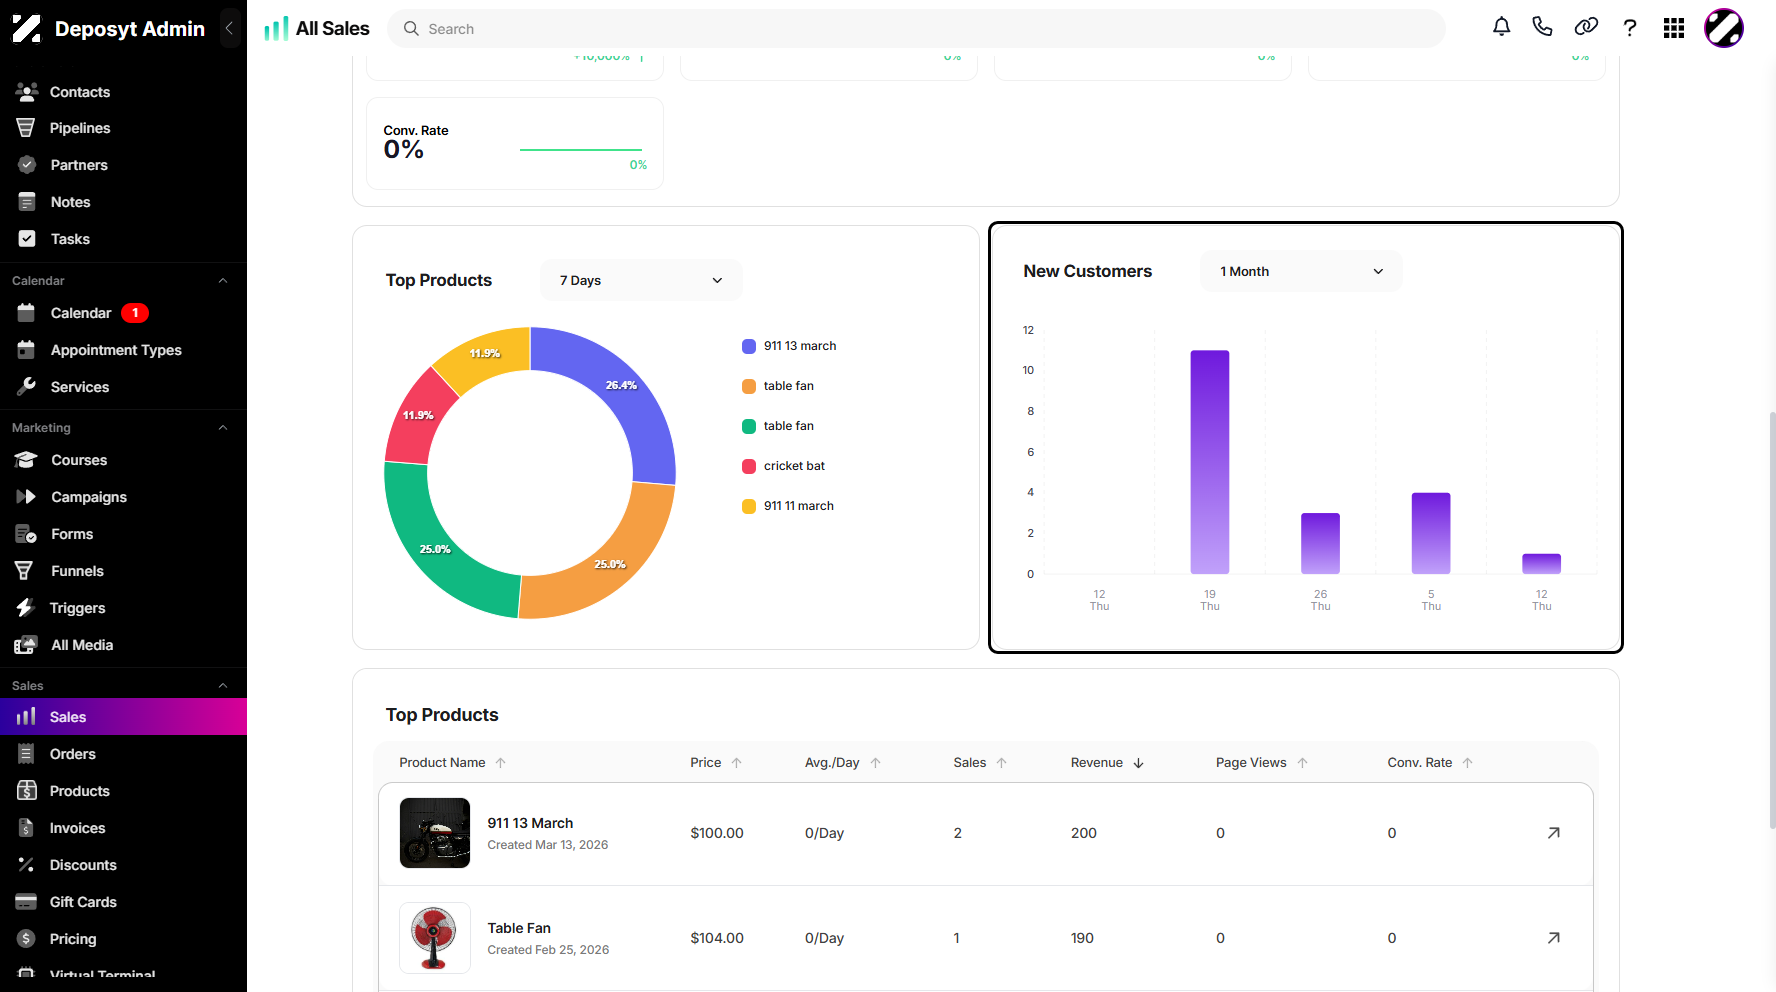Click the link icon in header

pos(1586,27)
